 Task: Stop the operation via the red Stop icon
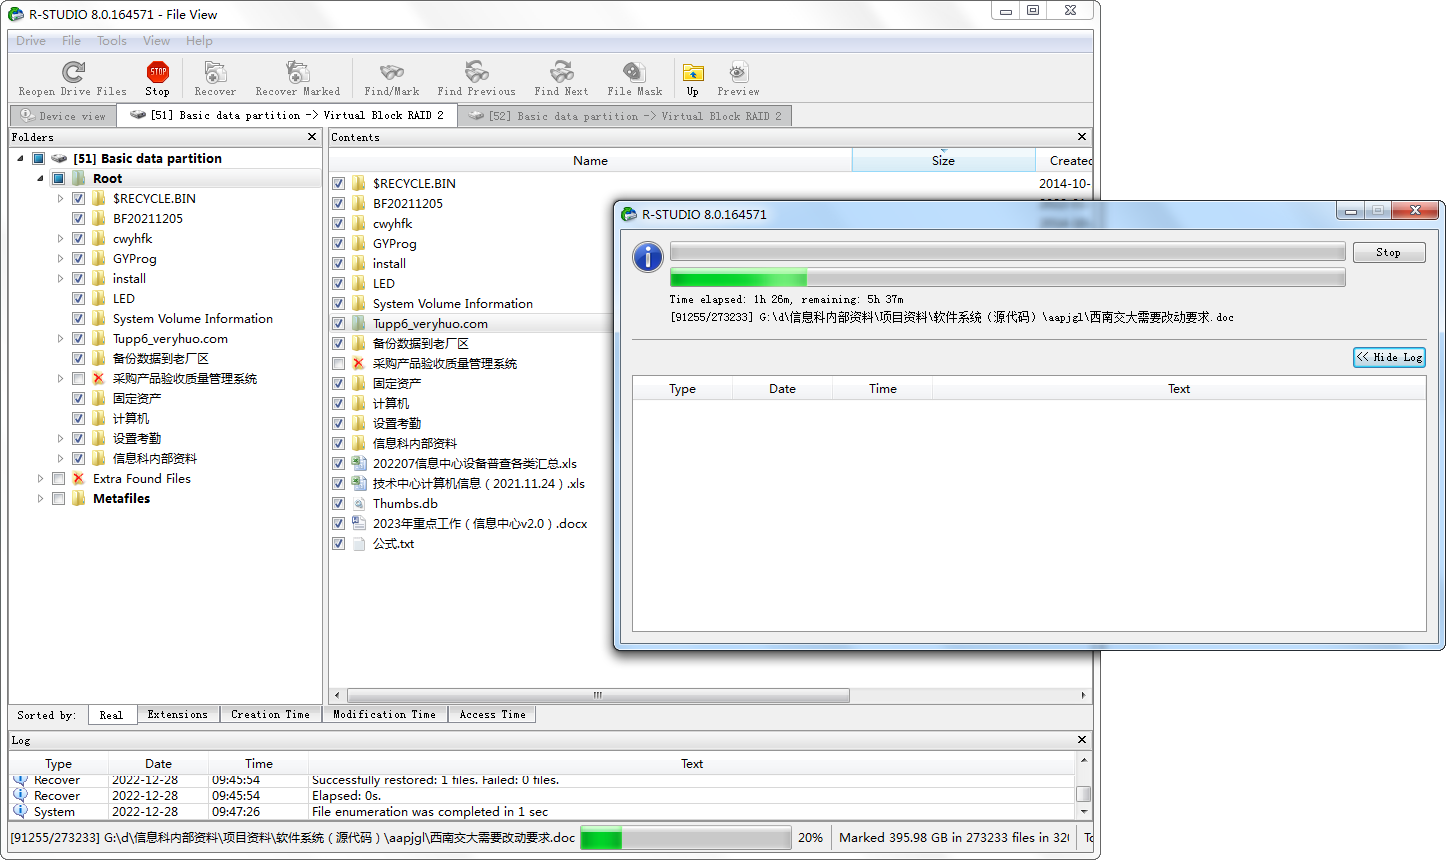(158, 72)
